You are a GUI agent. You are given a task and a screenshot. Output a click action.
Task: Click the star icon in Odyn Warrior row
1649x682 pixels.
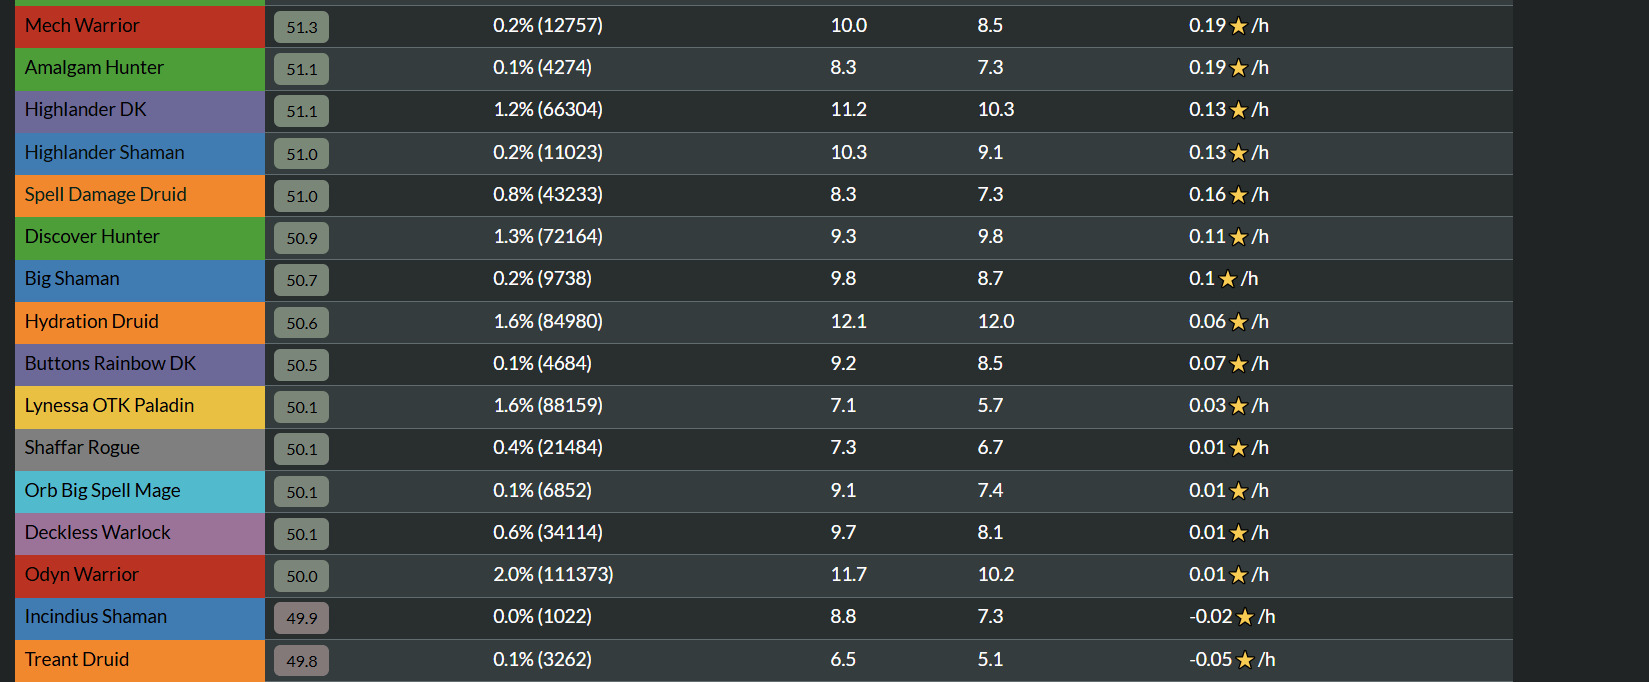pos(1238,575)
